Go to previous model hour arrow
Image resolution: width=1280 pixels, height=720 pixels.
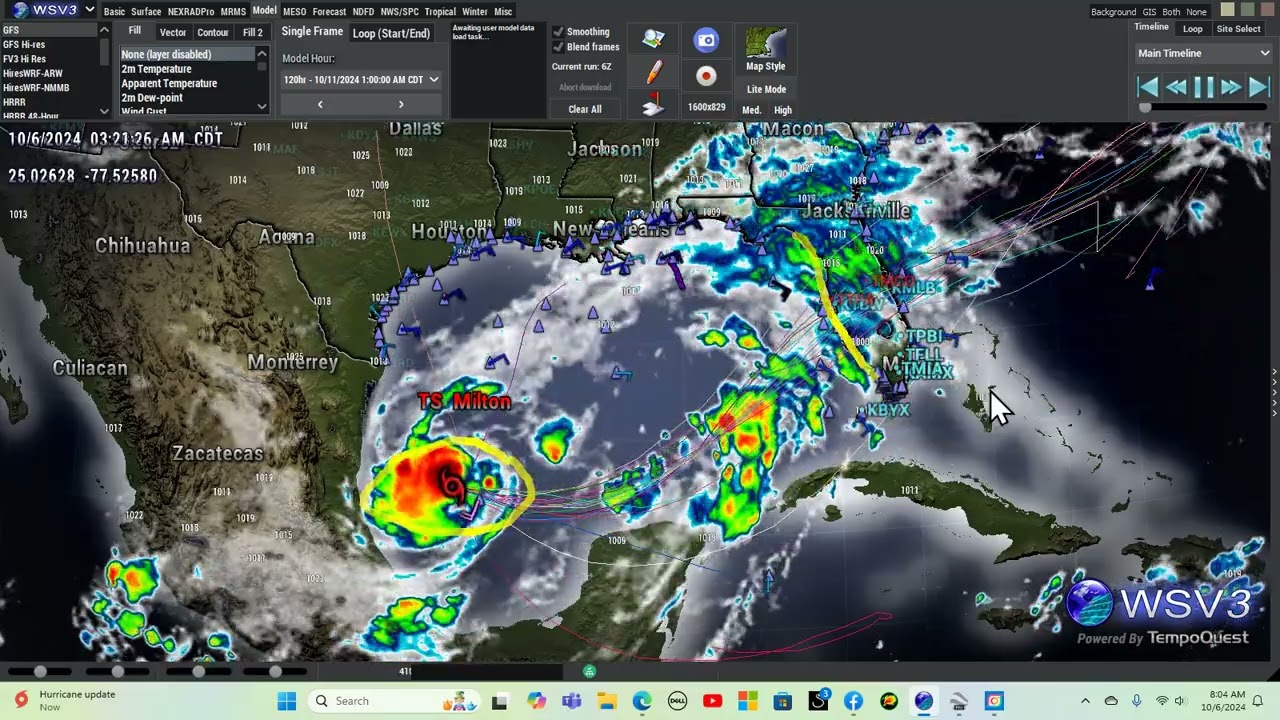pos(320,104)
